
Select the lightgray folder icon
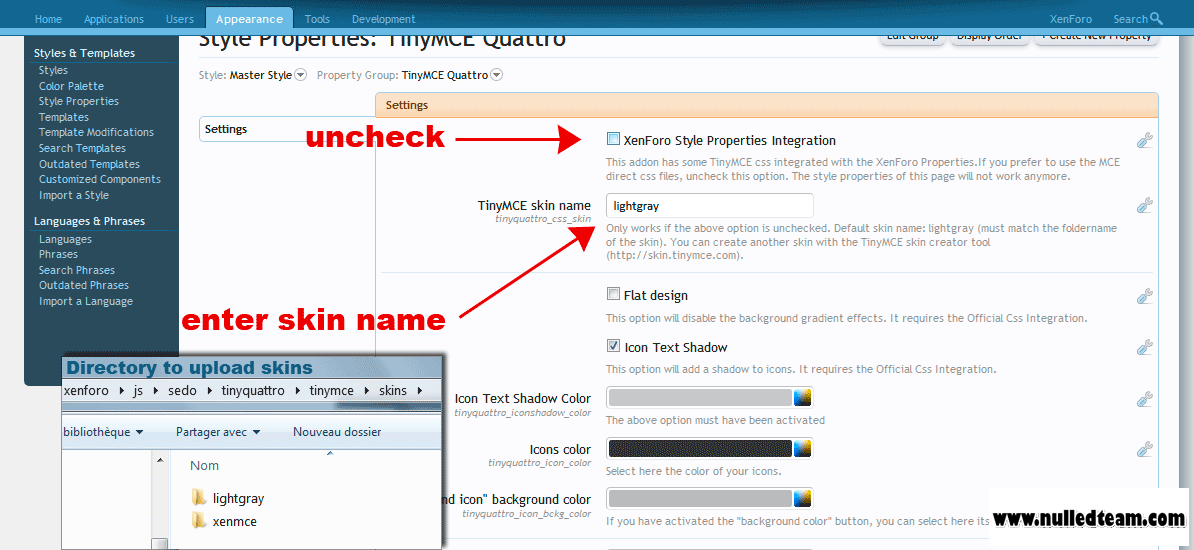[x=200, y=498]
